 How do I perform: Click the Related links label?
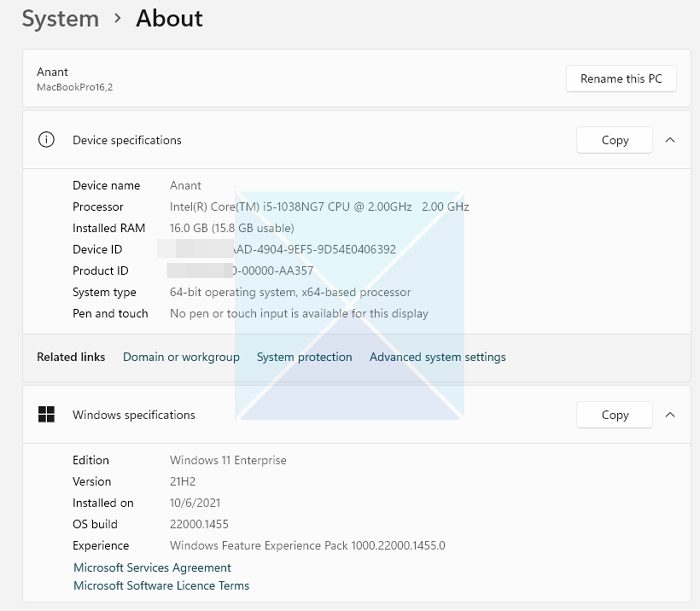(x=71, y=357)
